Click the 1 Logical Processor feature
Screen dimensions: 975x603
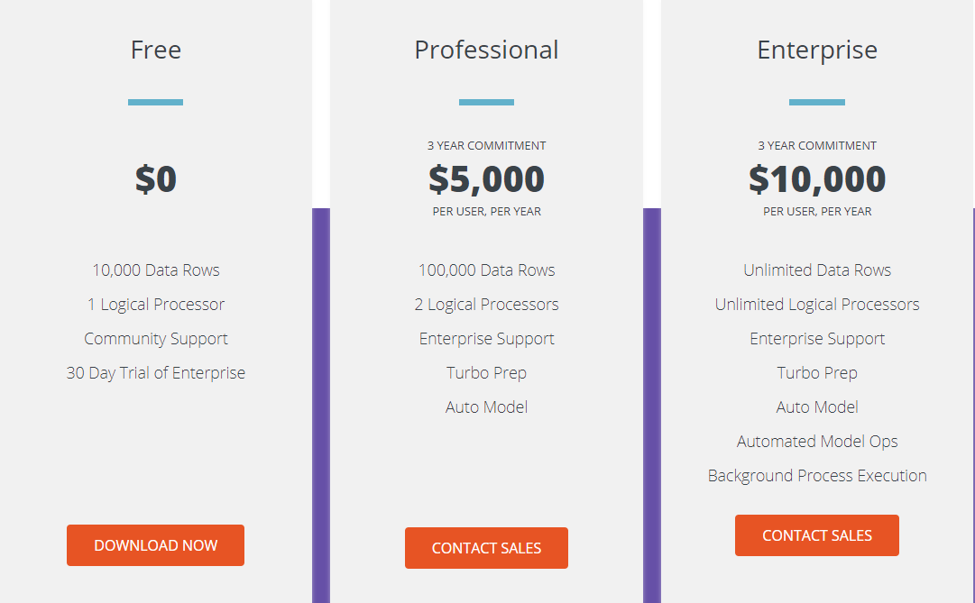click(156, 304)
